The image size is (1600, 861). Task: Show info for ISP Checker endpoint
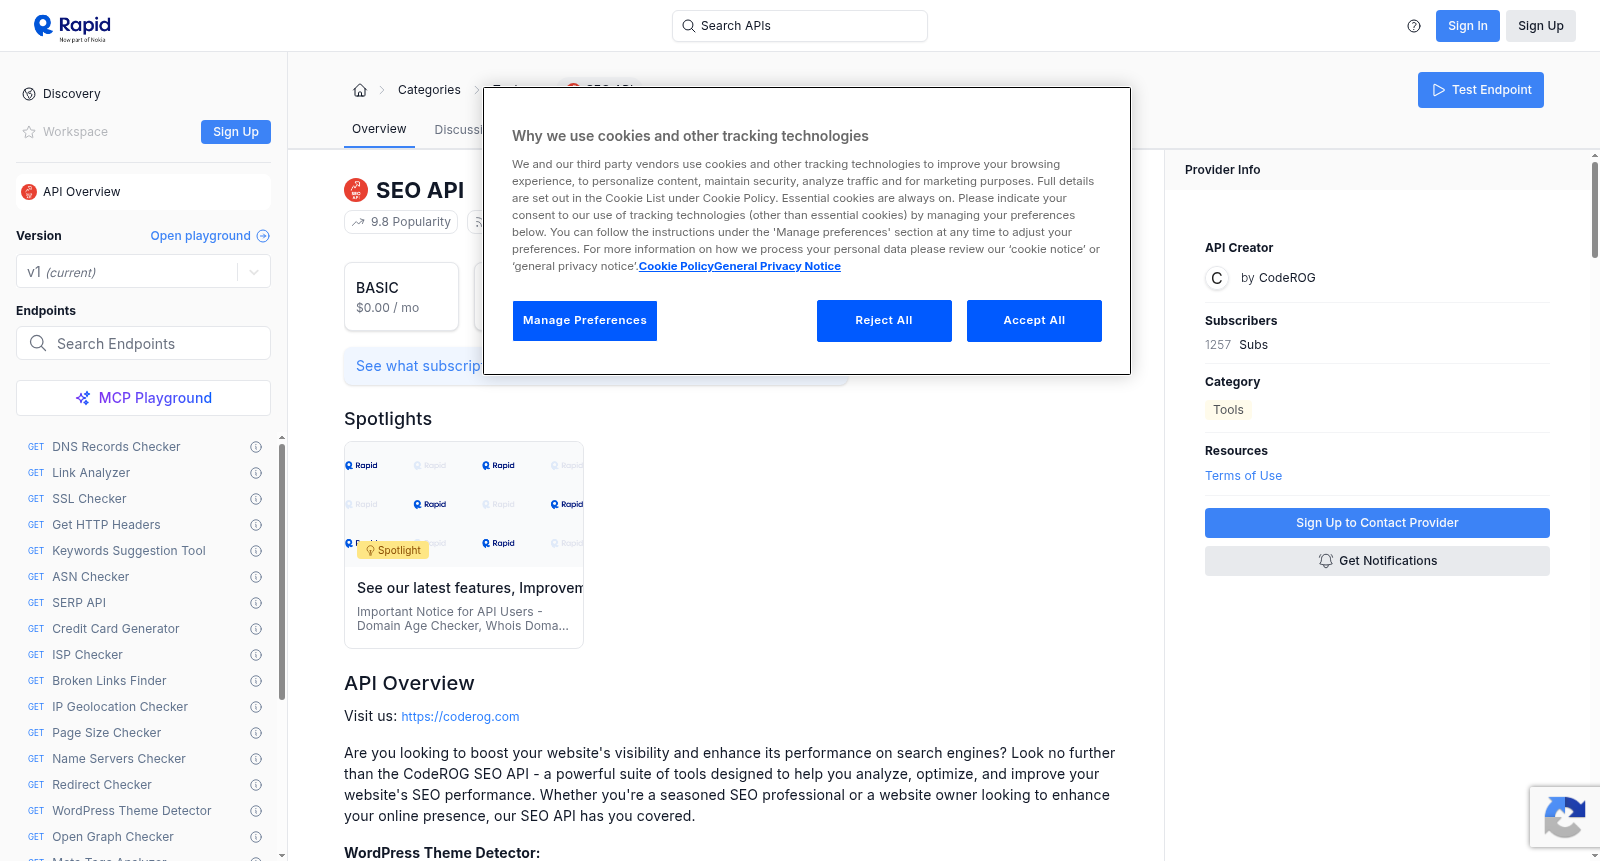[256, 655]
